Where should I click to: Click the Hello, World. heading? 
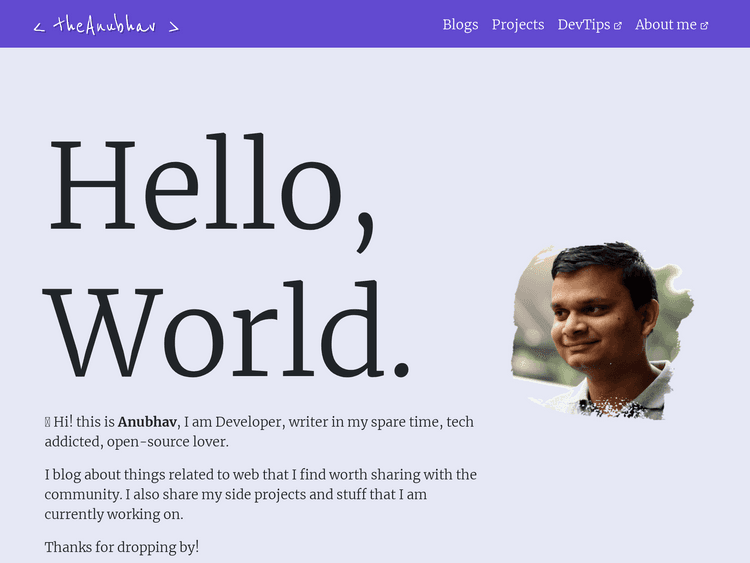[x=227, y=256]
